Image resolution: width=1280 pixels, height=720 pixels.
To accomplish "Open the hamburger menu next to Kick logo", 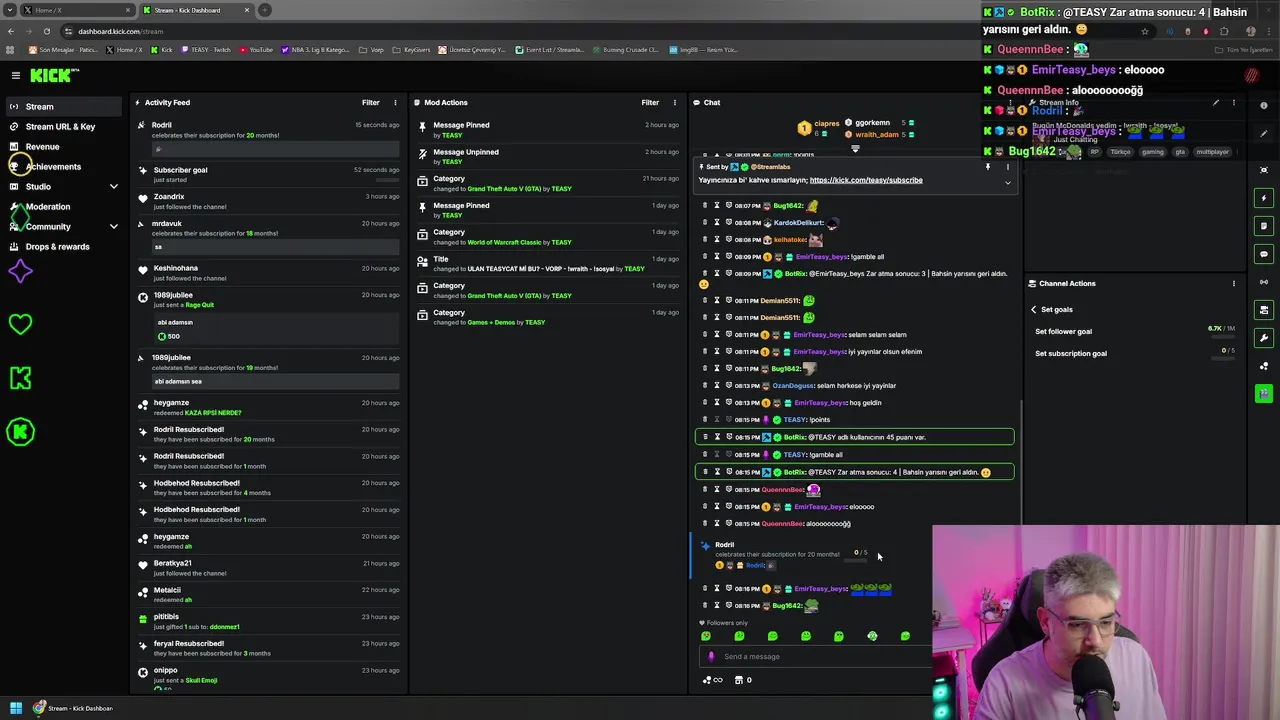I will [15, 75].
